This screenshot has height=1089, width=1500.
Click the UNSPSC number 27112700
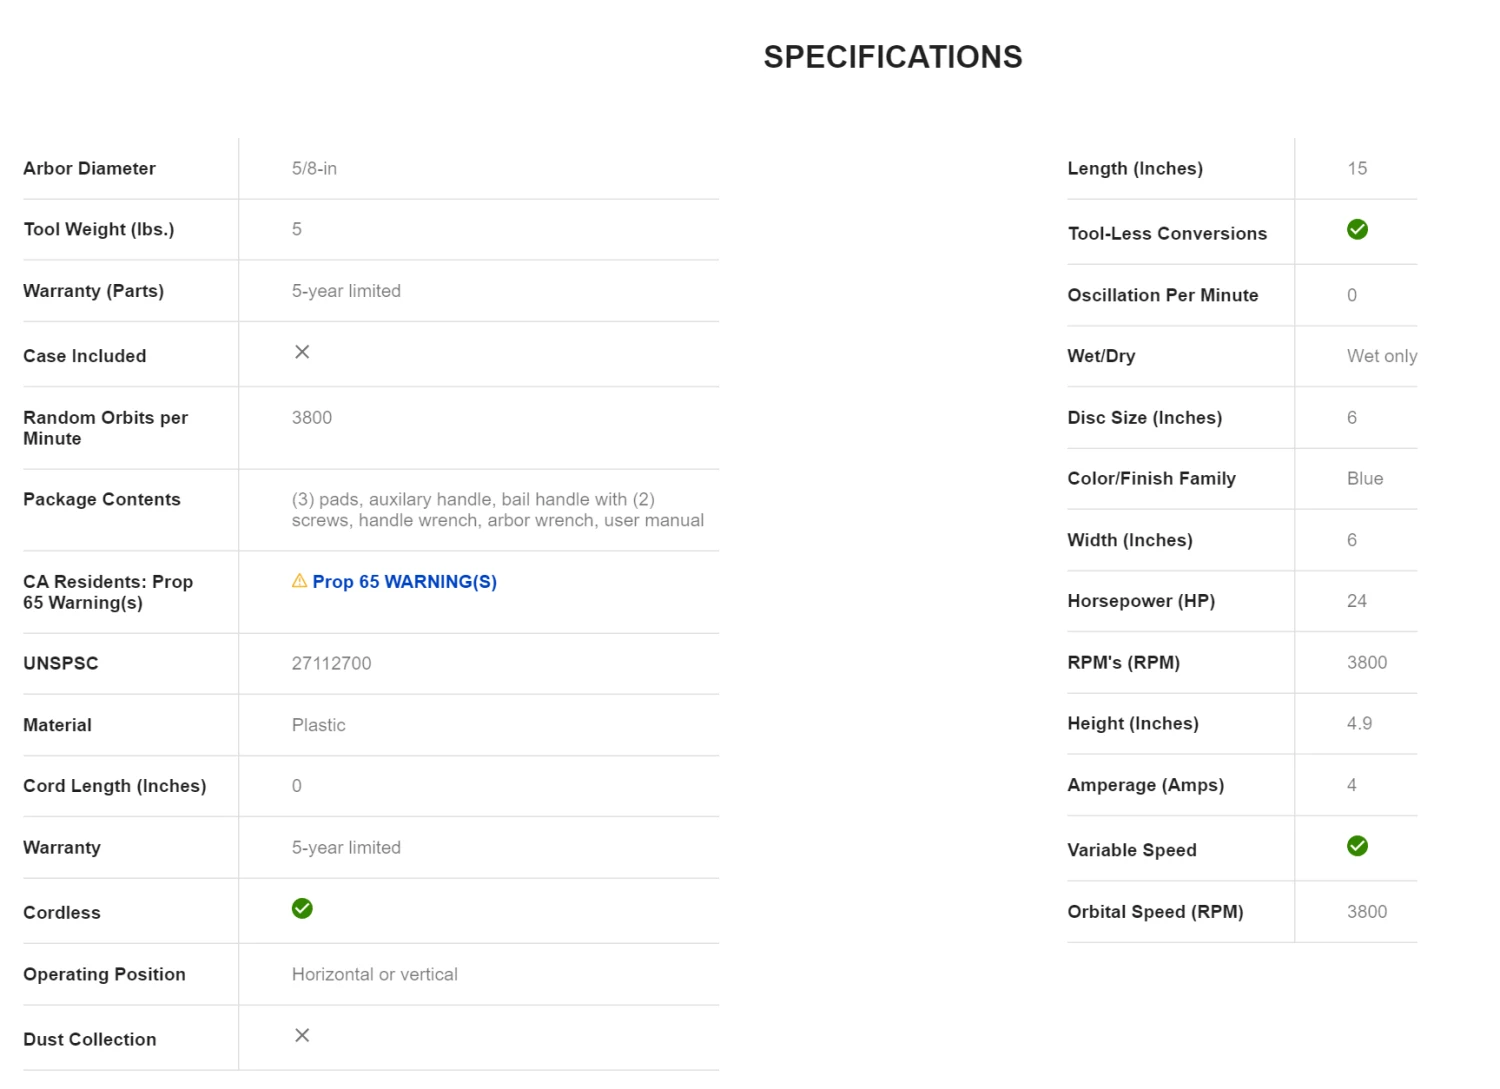click(331, 663)
